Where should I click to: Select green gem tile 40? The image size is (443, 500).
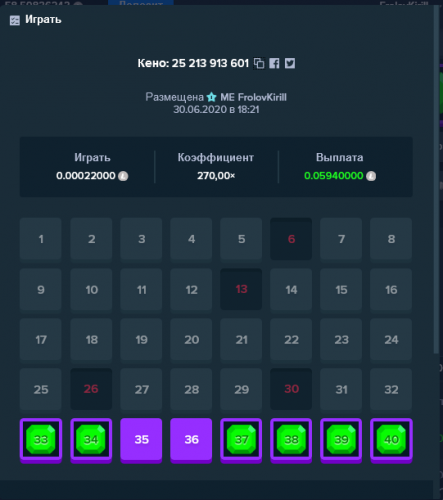click(391, 440)
